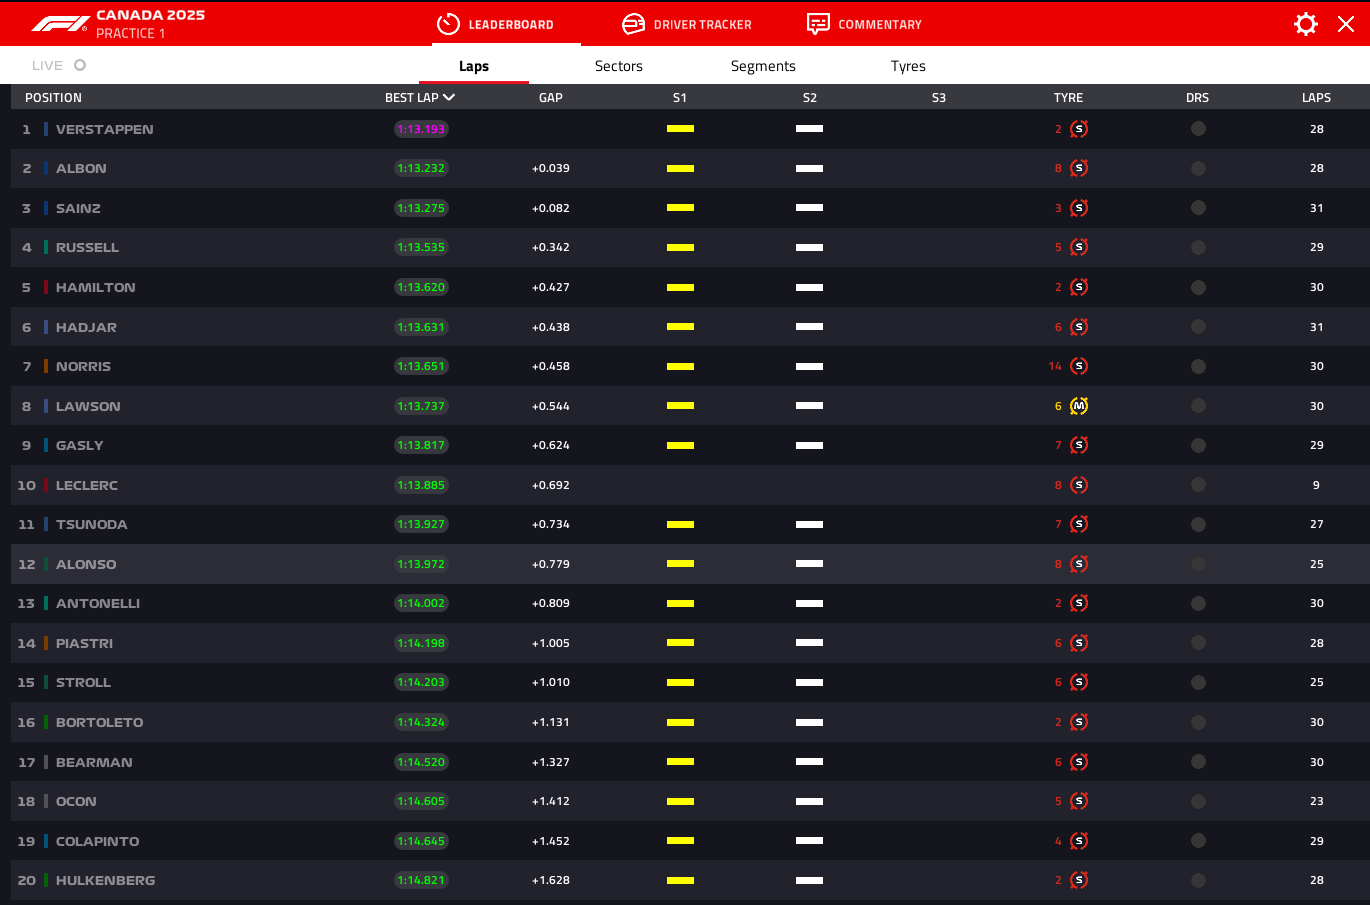
Task: Click the Commentary speech bubble icon
Action: click(818, 24)
